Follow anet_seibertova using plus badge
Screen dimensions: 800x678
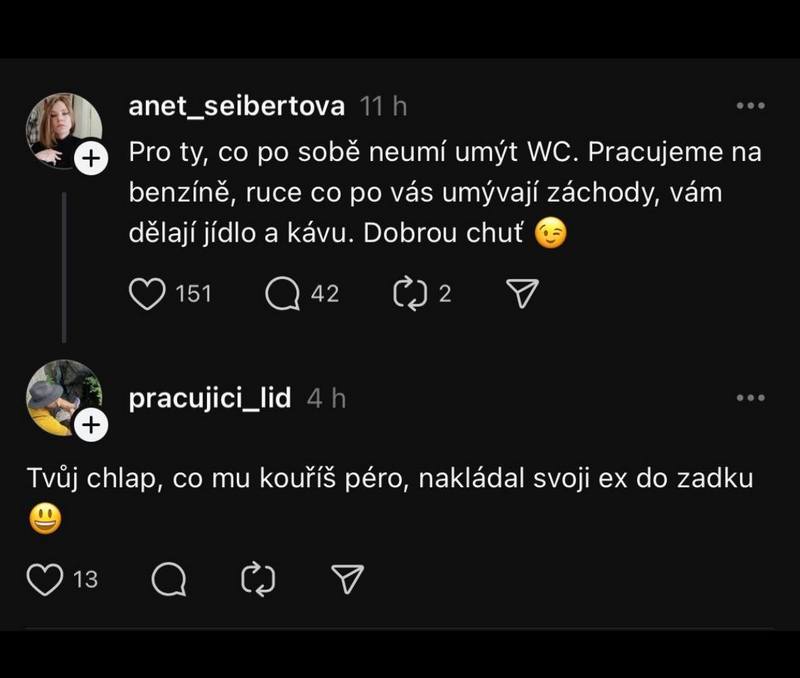(90, 158)
